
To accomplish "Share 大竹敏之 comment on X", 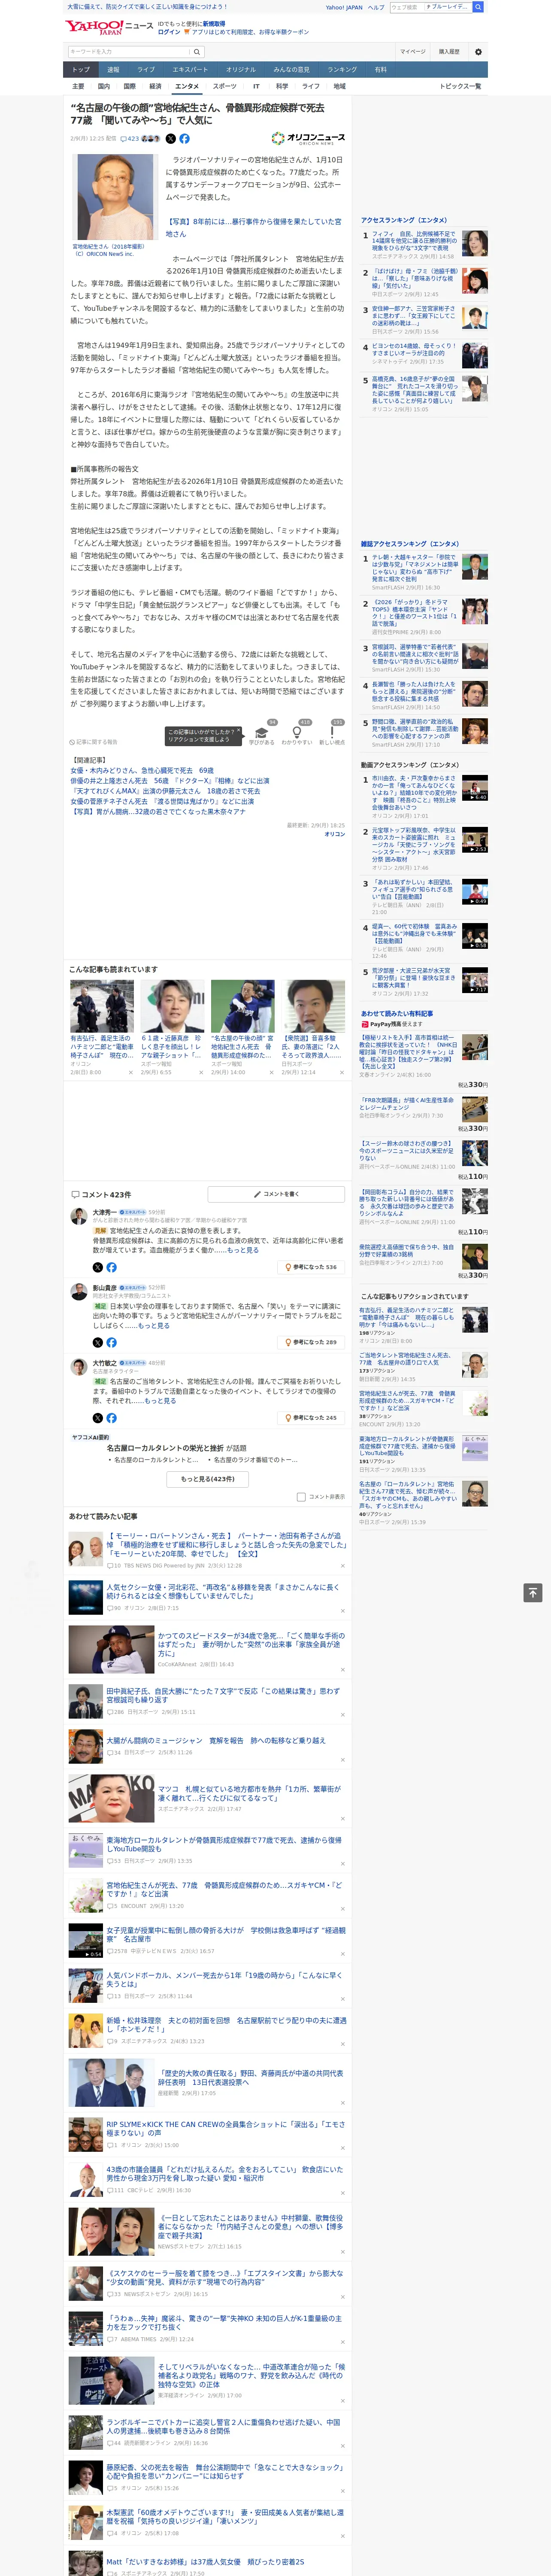I will 98,1418.
